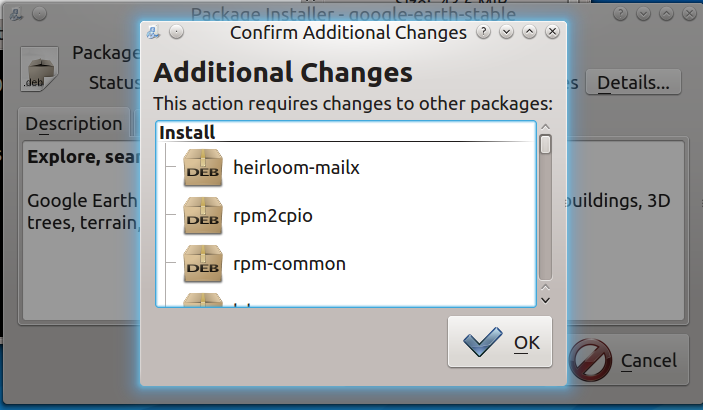Maximize the Confirm Additional Changes dialog

coord(528,32)
